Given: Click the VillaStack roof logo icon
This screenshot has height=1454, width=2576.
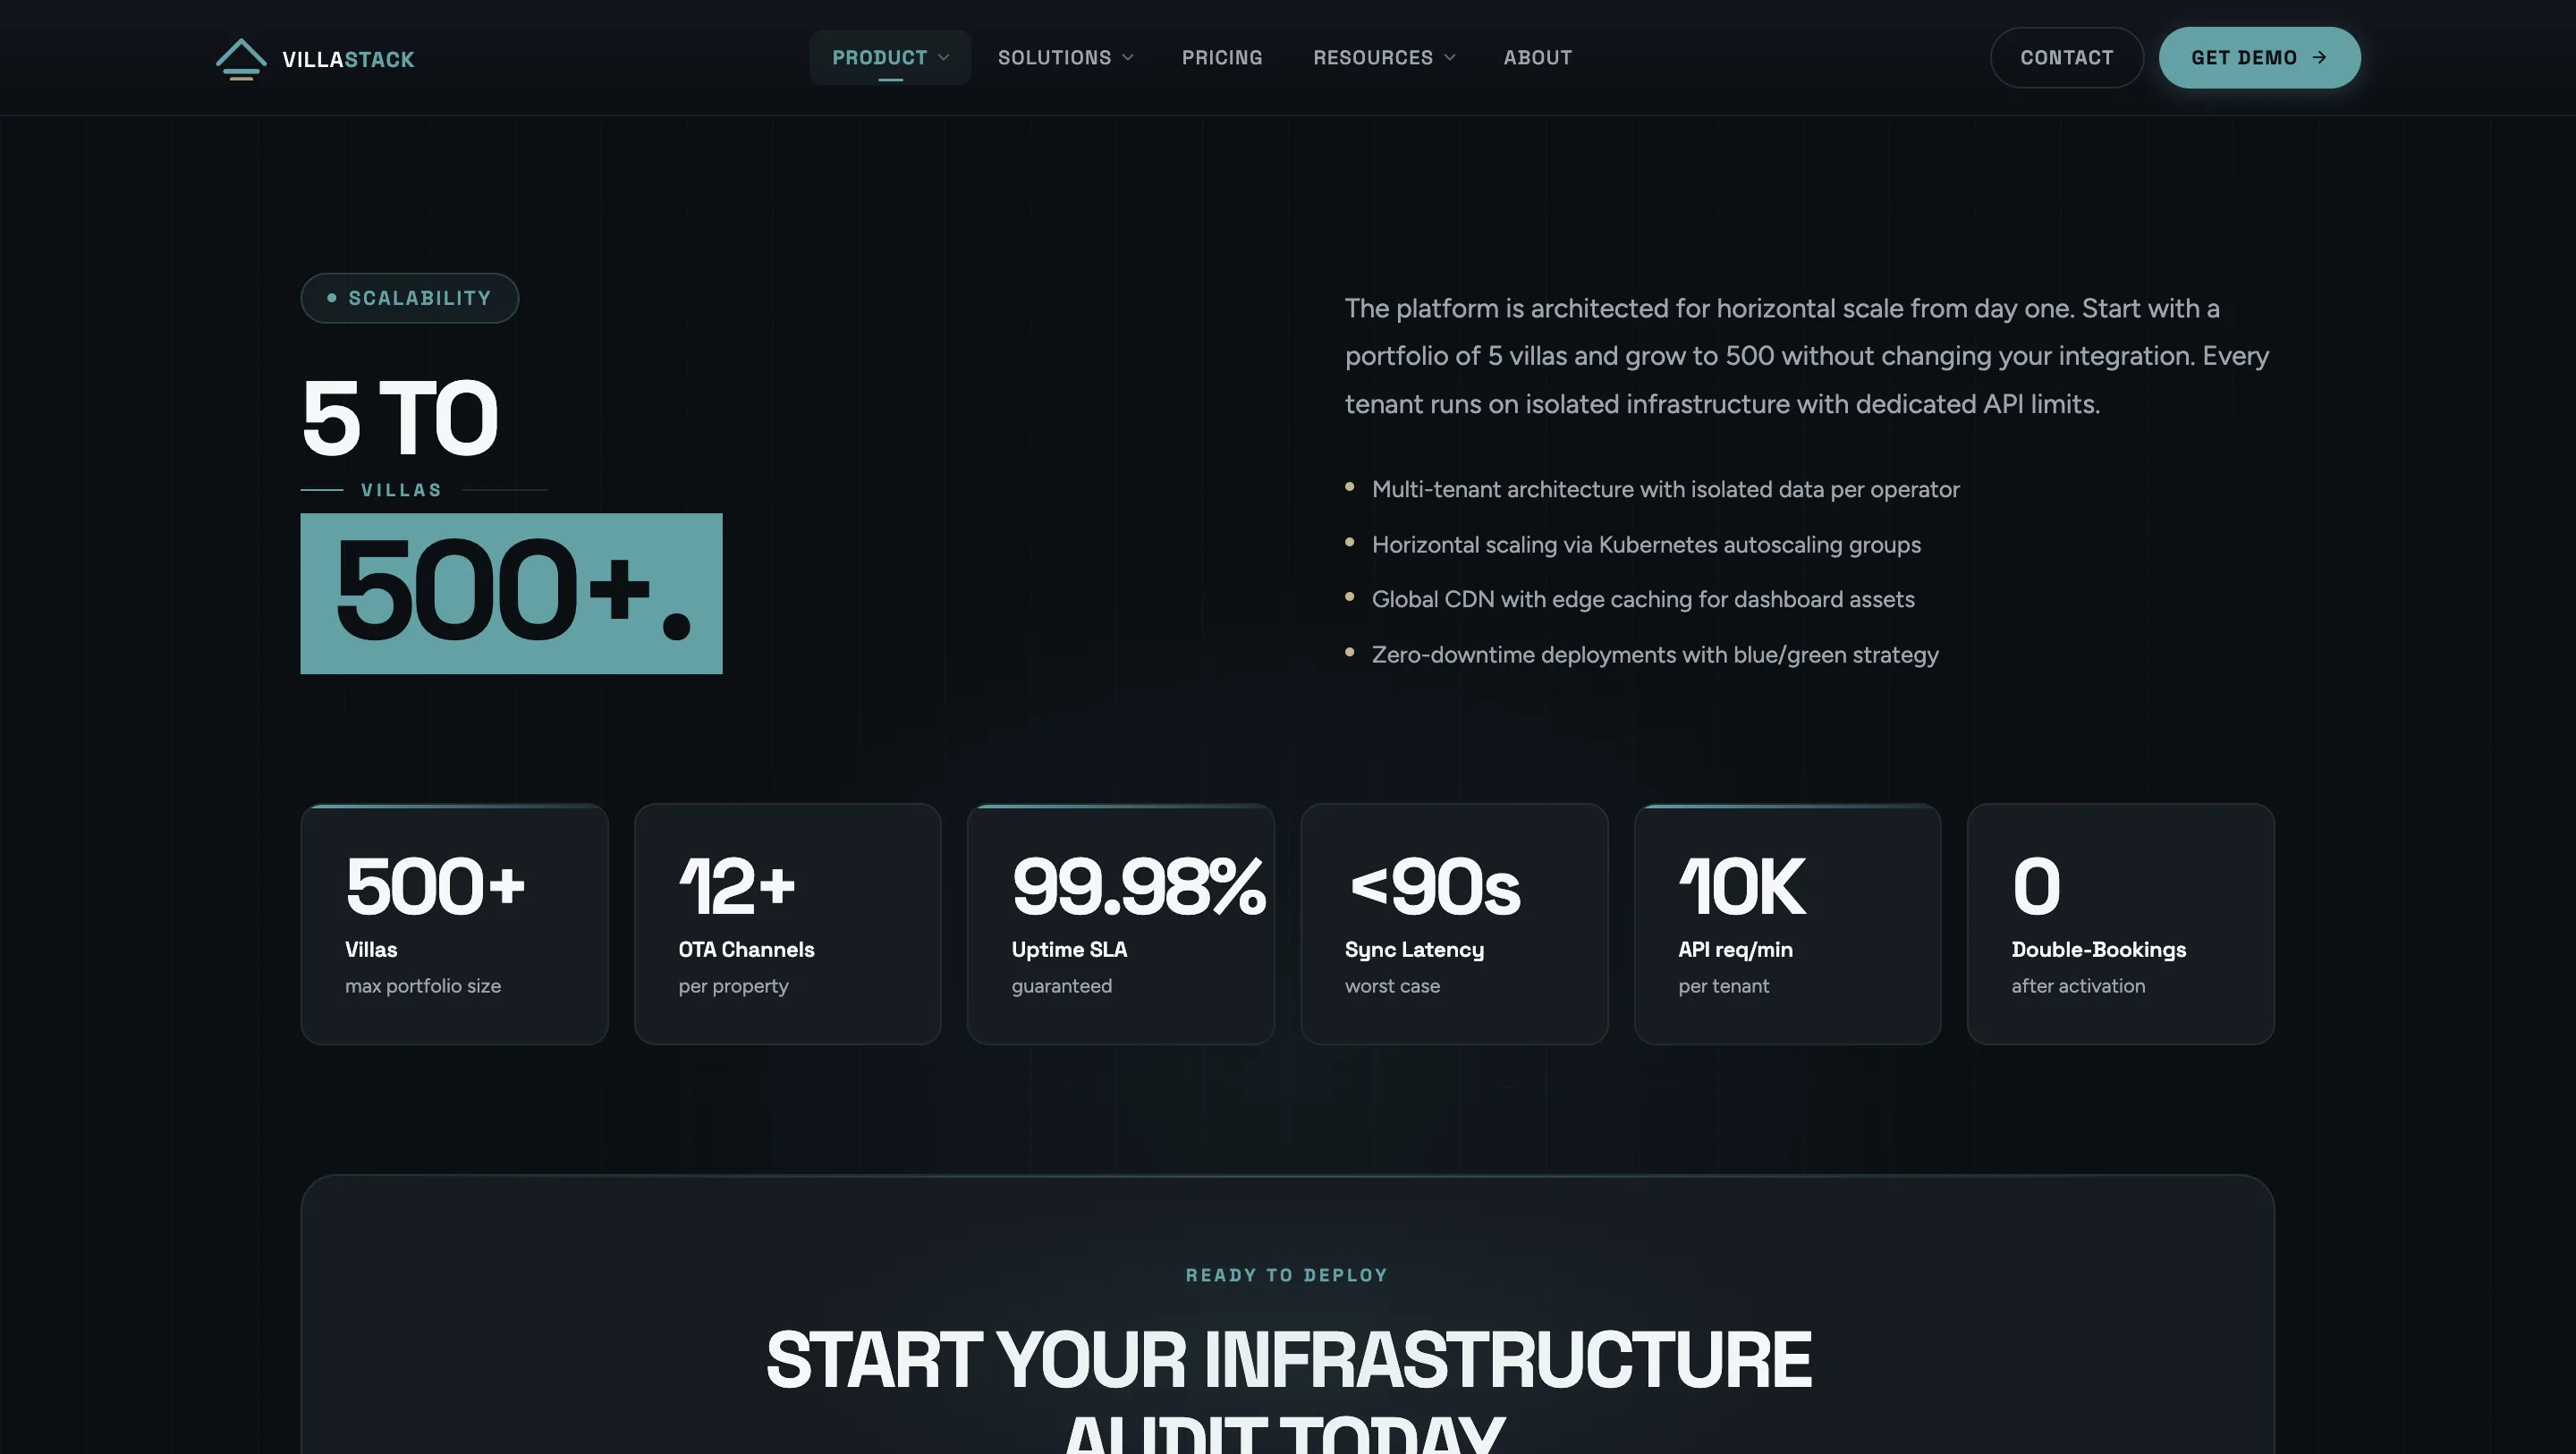Looking at the screenshot, I should pyautogui.click(x=241, y=57).
